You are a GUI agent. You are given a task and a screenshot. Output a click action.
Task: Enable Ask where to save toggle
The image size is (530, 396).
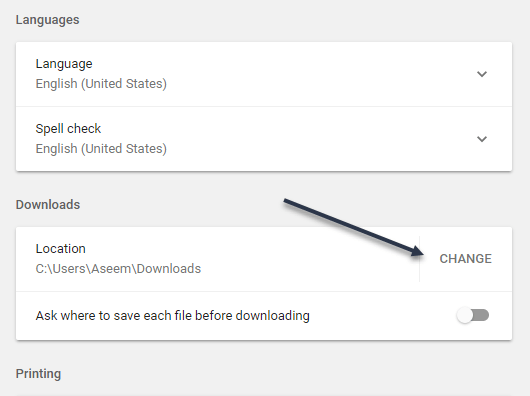point(473,316)
